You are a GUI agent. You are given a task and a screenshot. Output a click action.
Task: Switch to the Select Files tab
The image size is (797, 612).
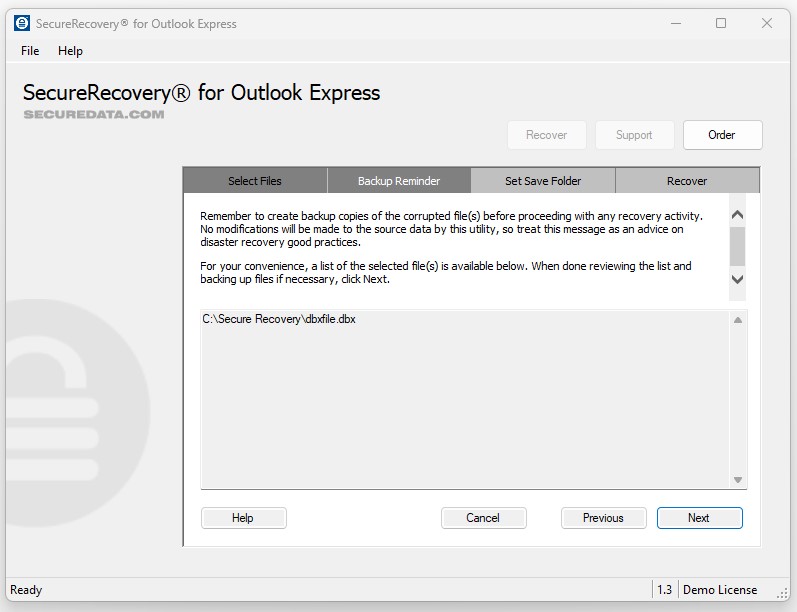click(x=255, y=181)
